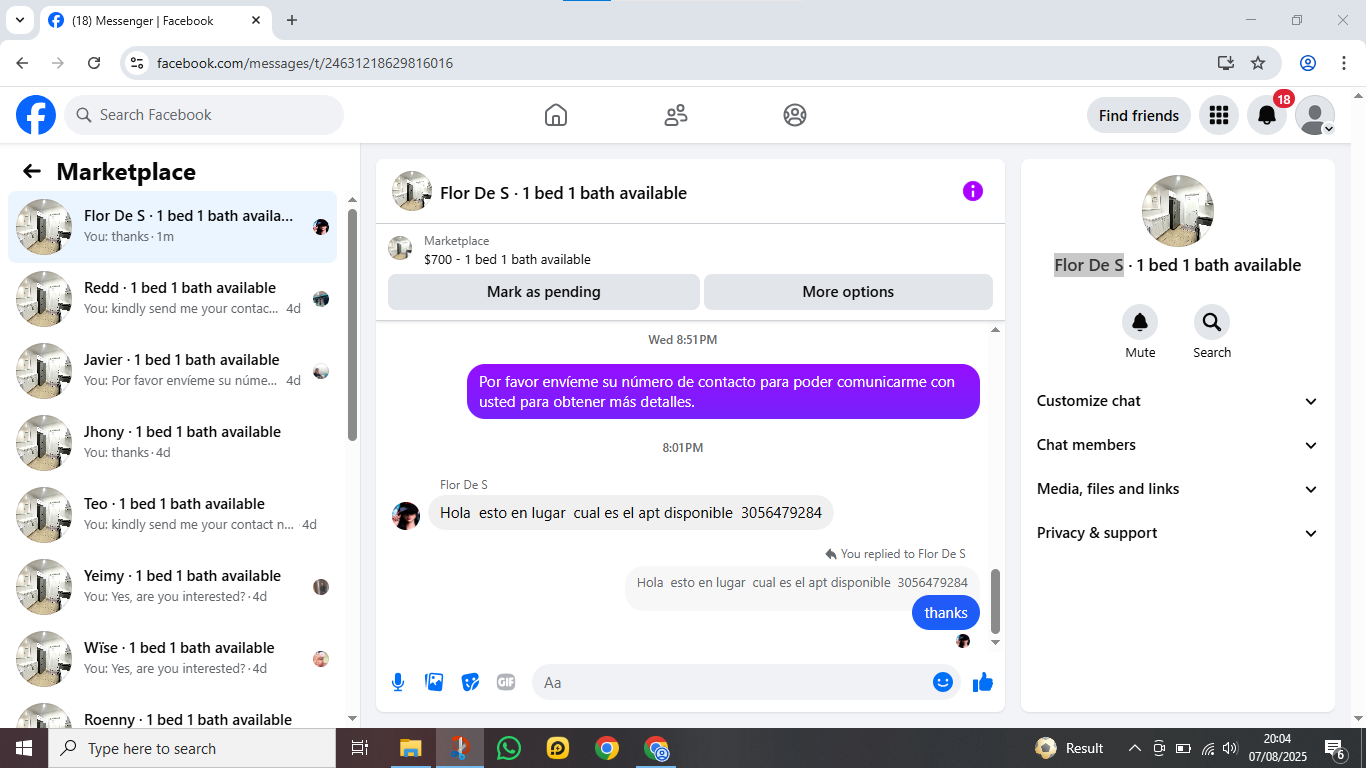Screen dimensions: 1366x768
Task: Open Jhony conversation in list
Action: (173, 443)
